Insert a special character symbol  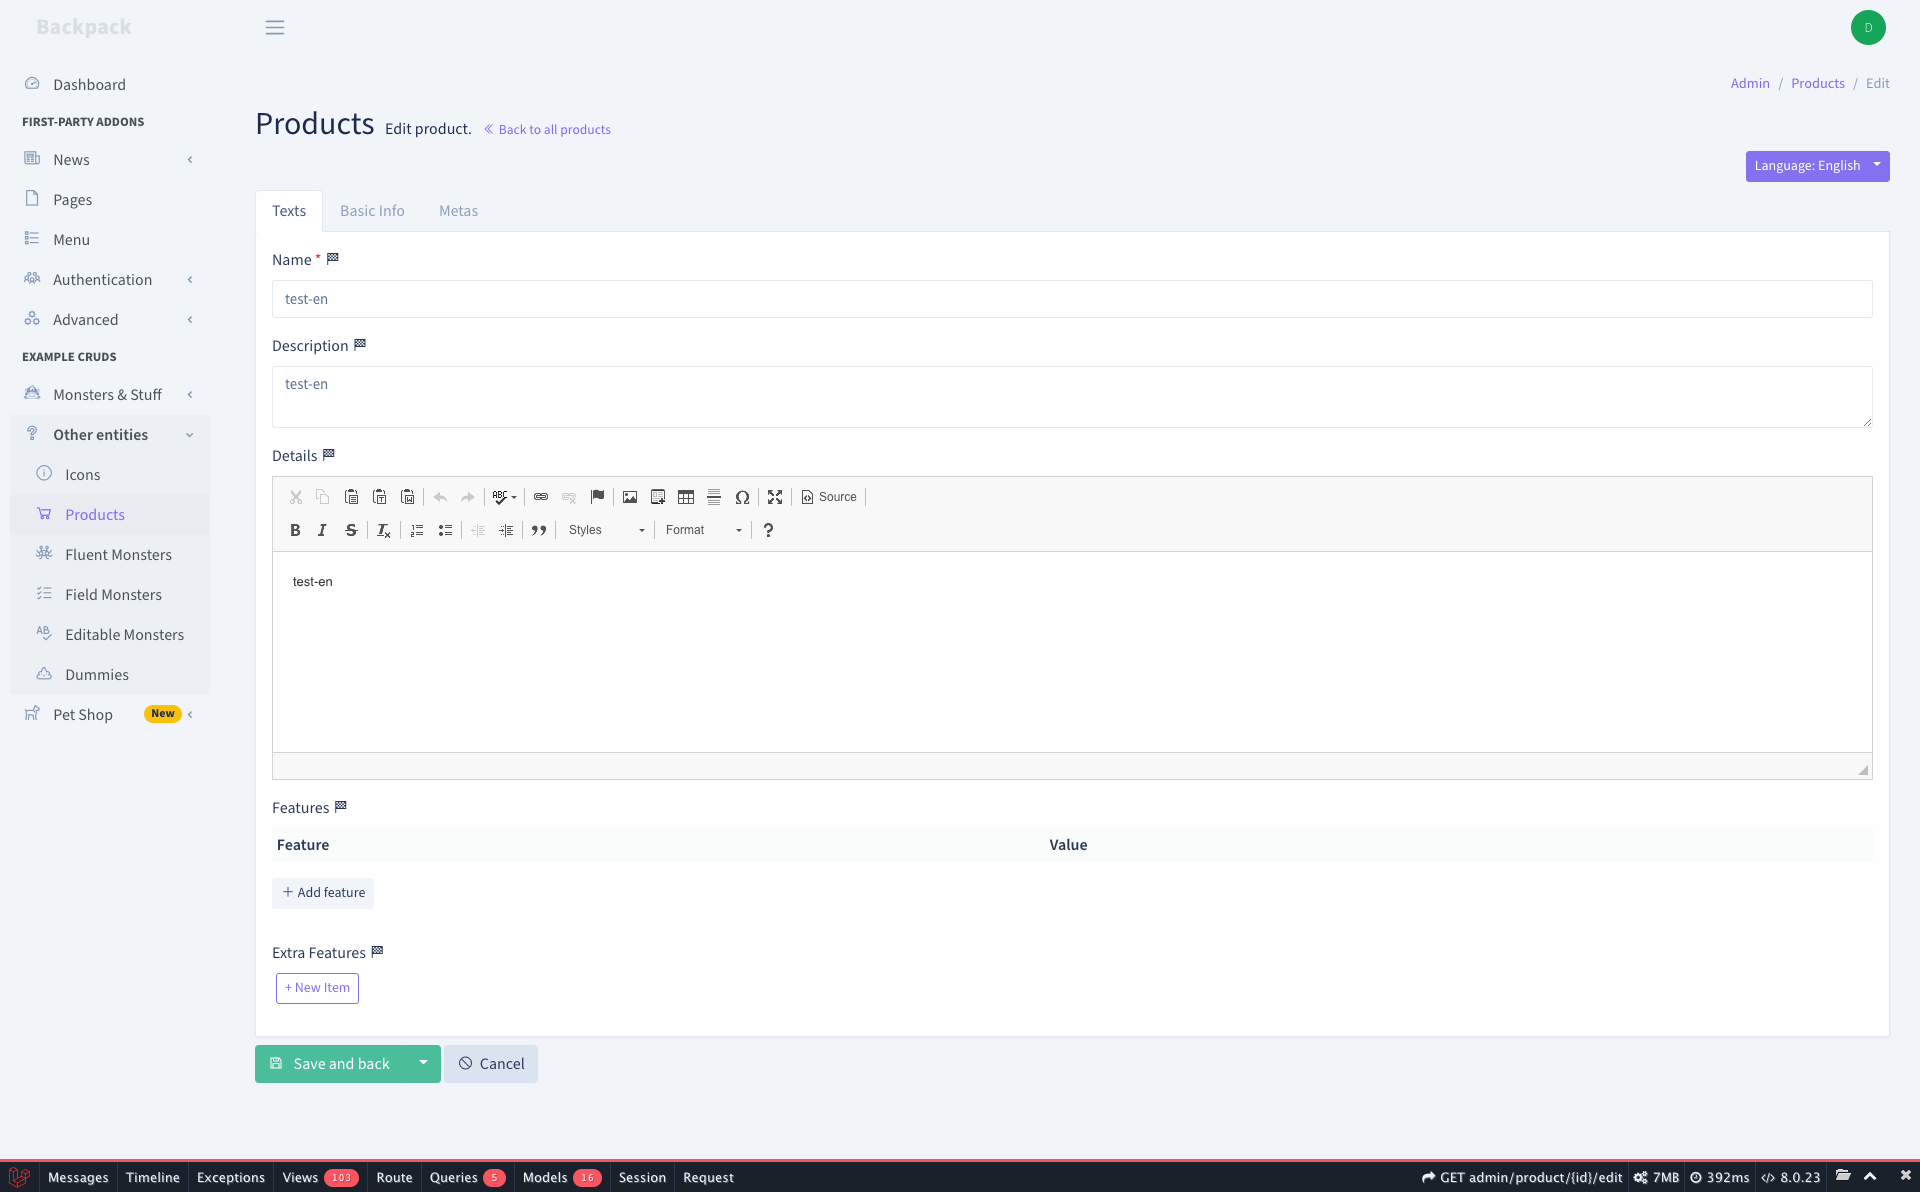[x=744, y=497]
